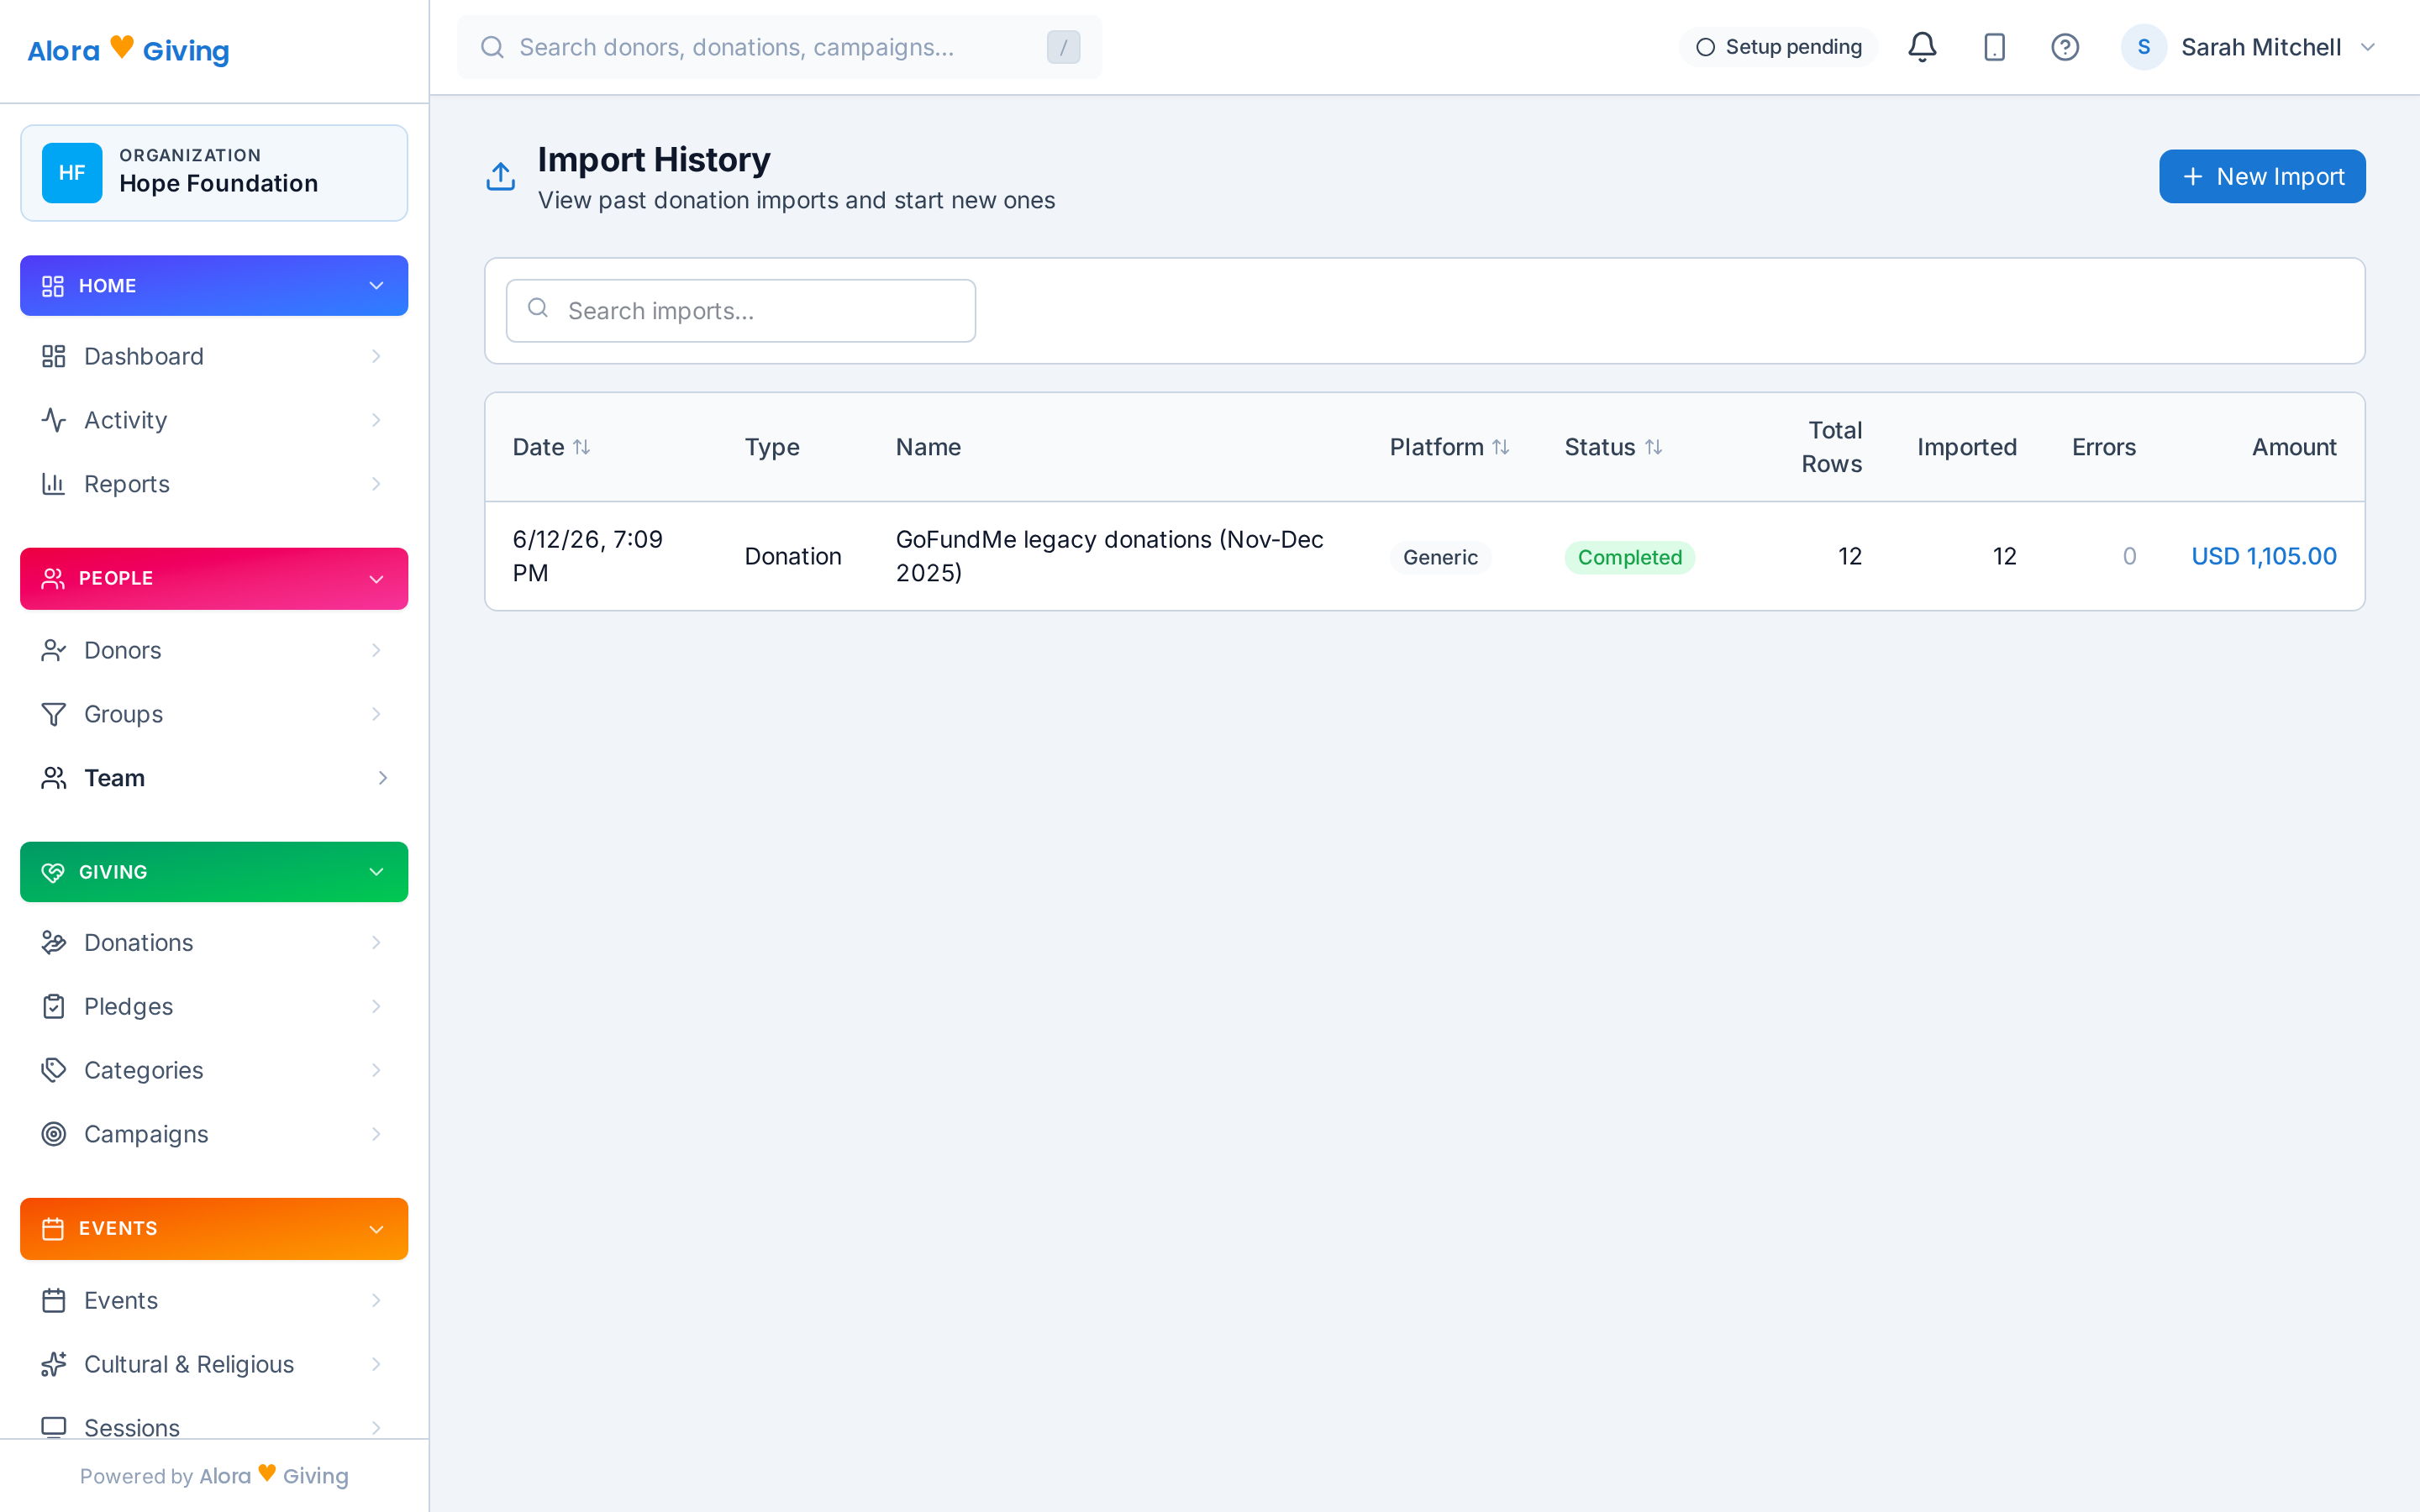Click the Team people icon

coord(54,778)
